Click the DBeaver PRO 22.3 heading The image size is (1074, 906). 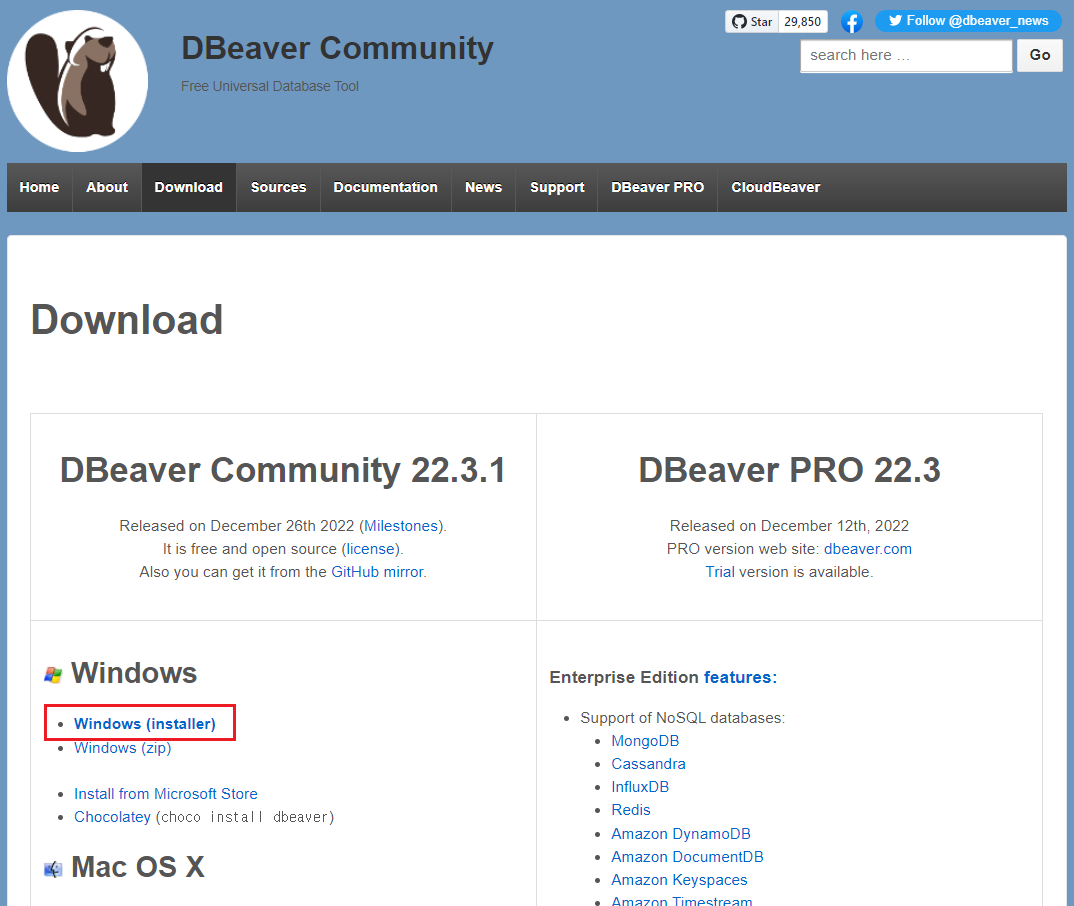pyautogui.click(x=789, y=470)
